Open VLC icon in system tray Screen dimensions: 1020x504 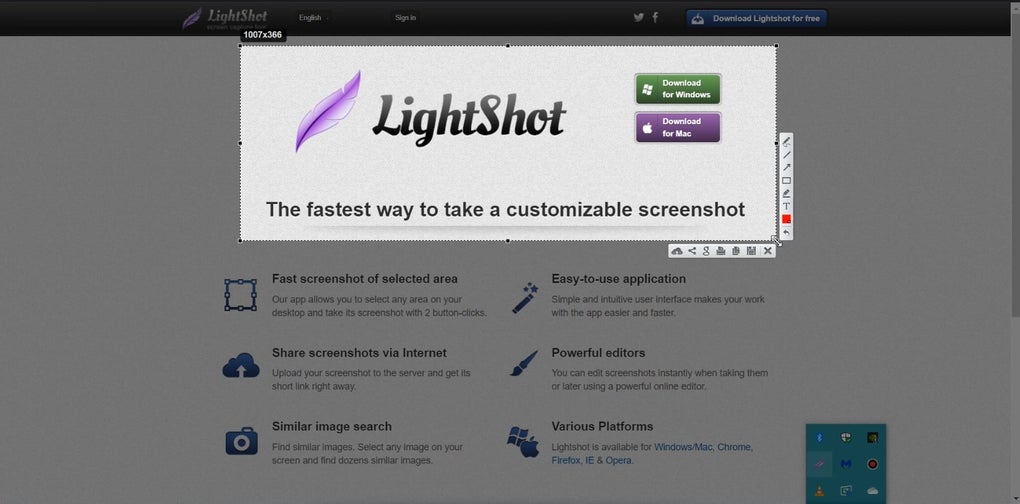[819, 490]
